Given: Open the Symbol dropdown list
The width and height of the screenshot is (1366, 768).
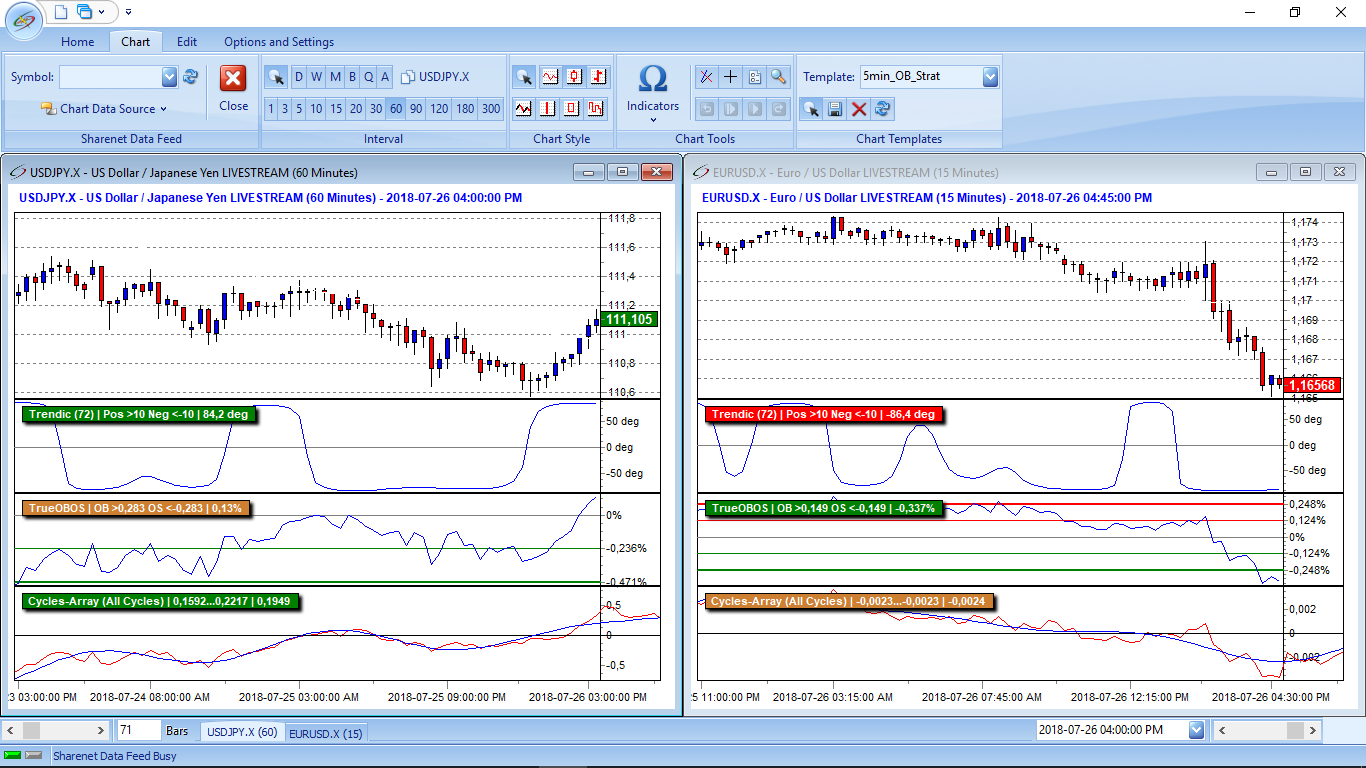Looking at the screenshot, I should (x=169, y=77).
